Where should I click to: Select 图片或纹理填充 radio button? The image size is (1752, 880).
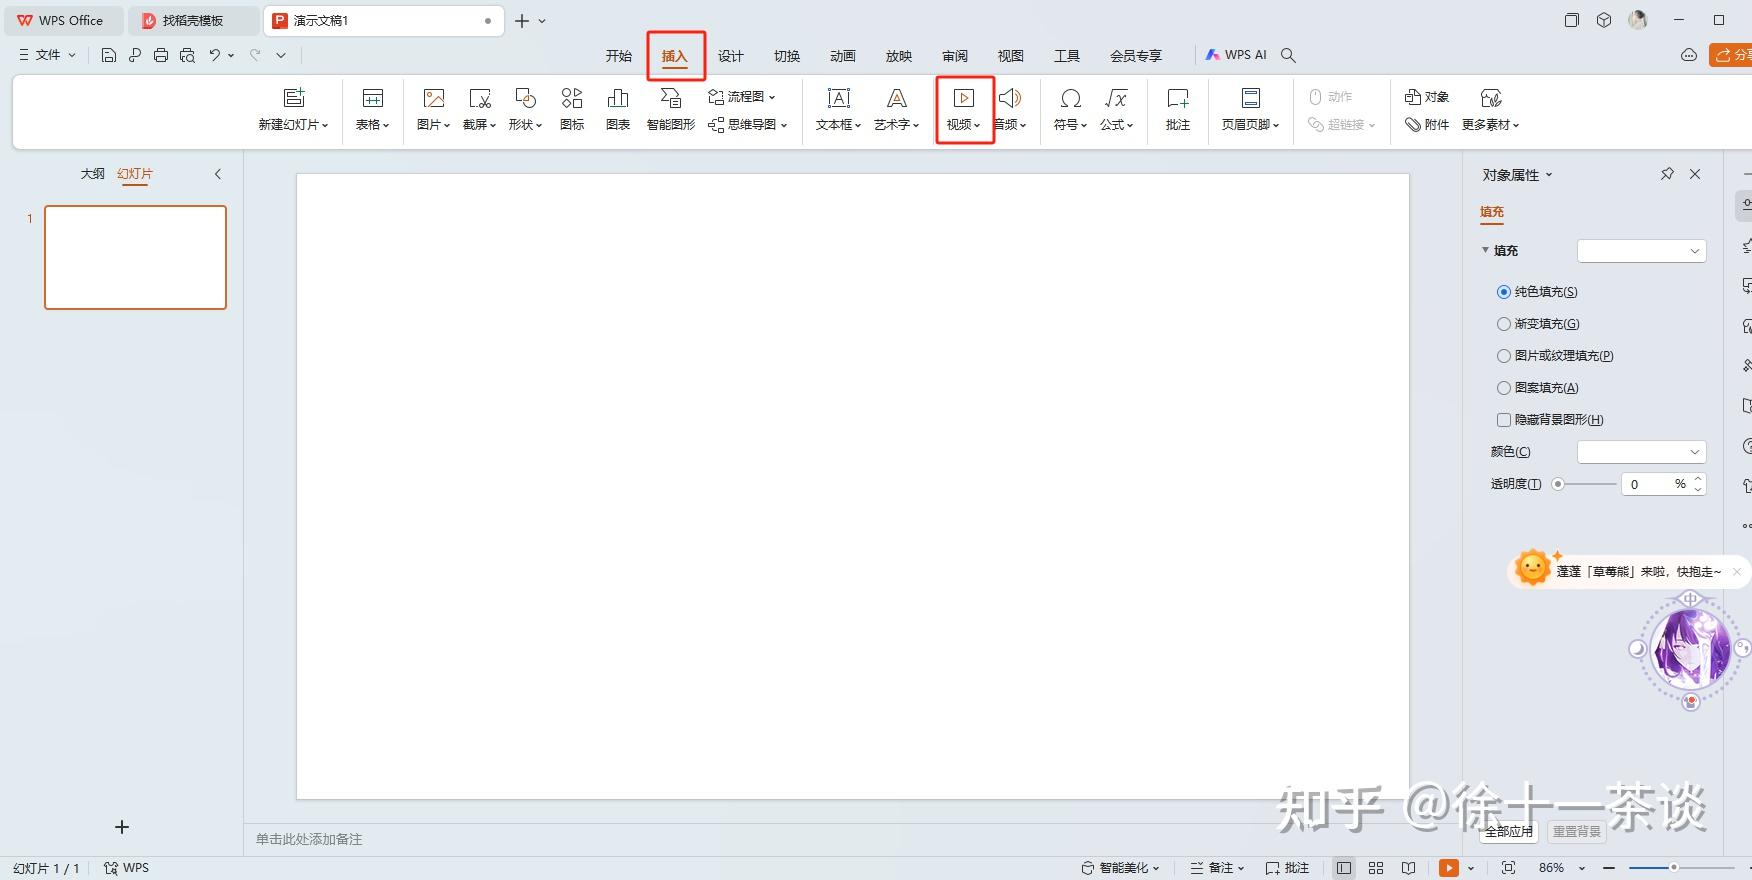tap(1504, 356)
